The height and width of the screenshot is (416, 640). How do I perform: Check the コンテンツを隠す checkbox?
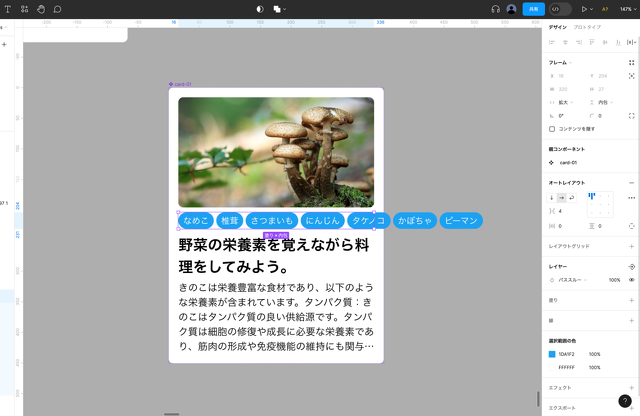pos(551,129)
